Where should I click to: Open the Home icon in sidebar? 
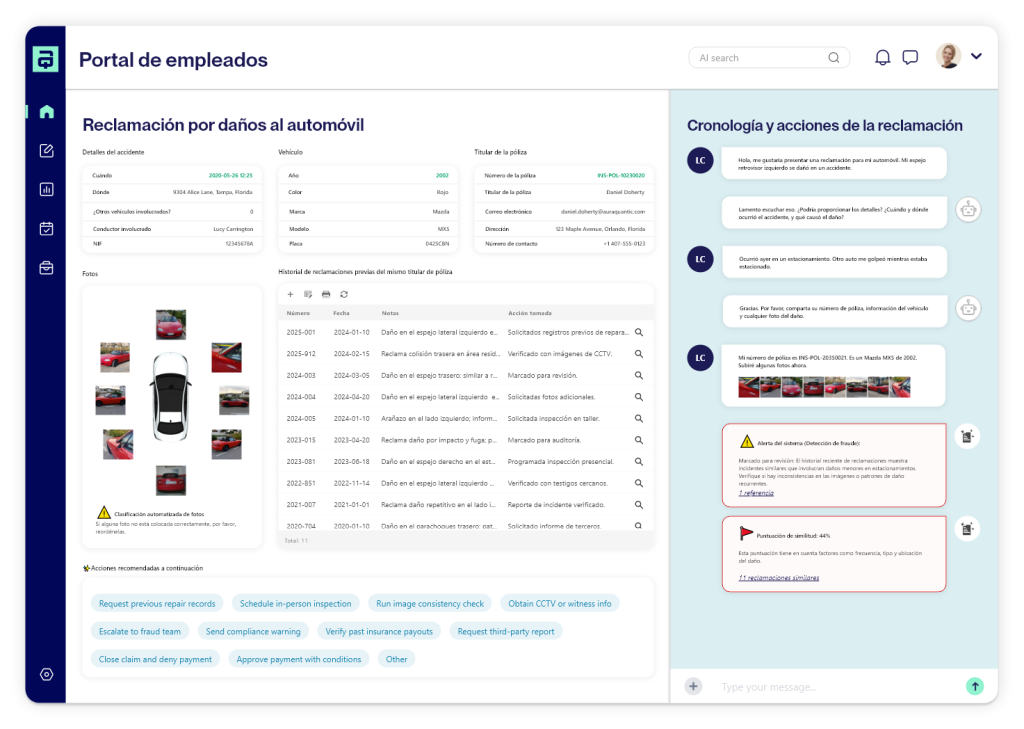[46, 112]
